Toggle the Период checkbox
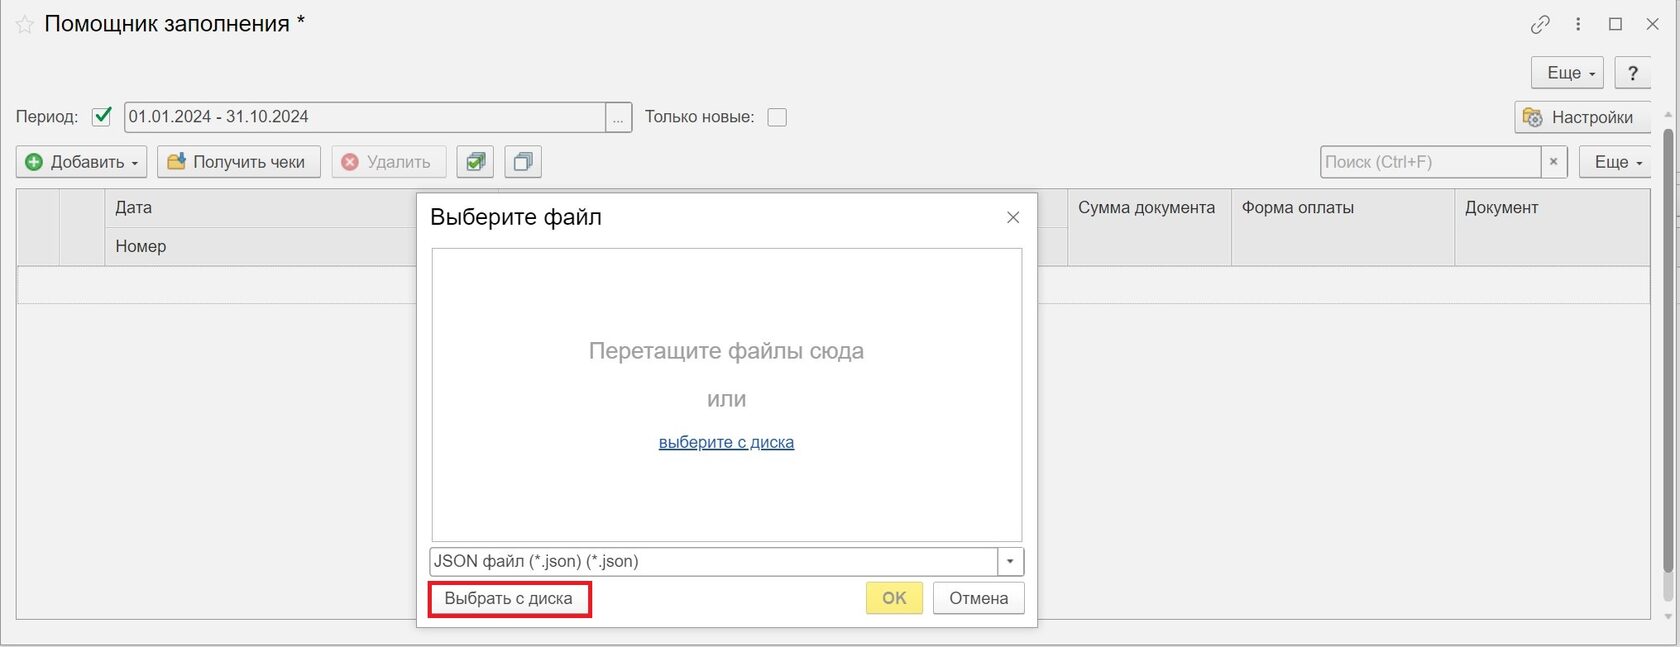This screenshot has height=647, width=1680. tap(101, 117)
